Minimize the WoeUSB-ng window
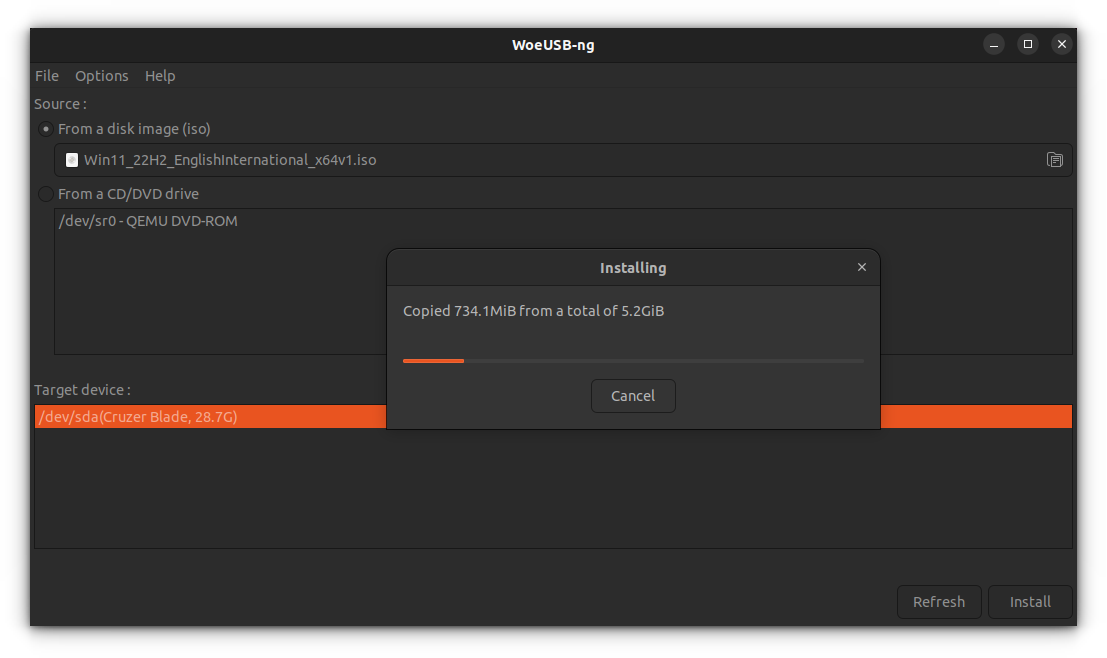This screenshot has width=1107, height=658. click(993, 44)
